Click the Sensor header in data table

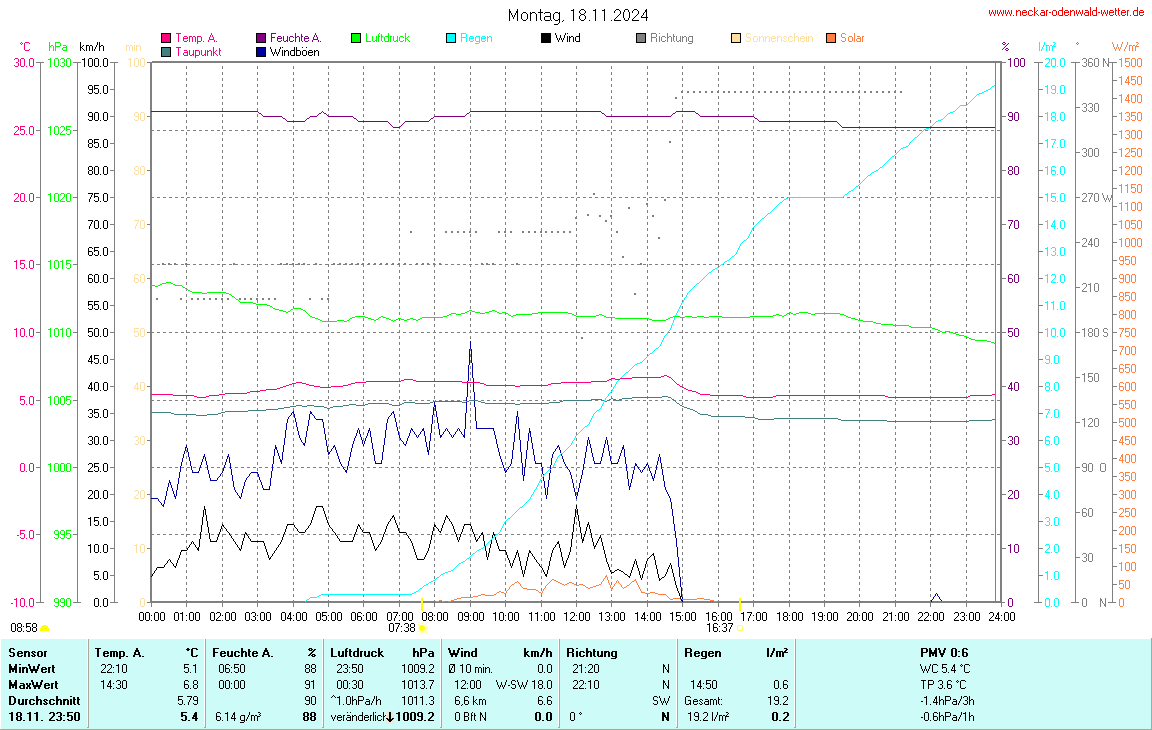click(28, 652)
